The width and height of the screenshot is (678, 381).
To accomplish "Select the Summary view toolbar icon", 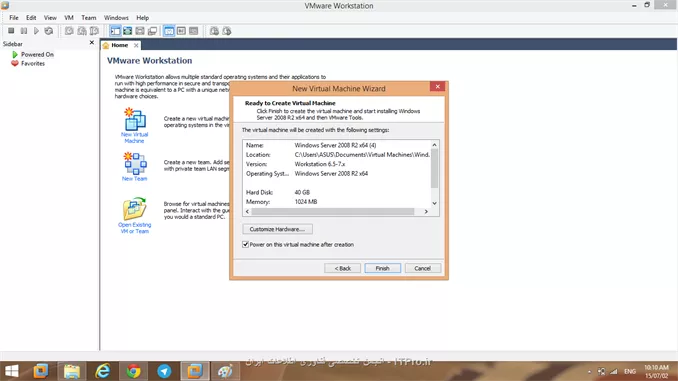I will 169,31.
